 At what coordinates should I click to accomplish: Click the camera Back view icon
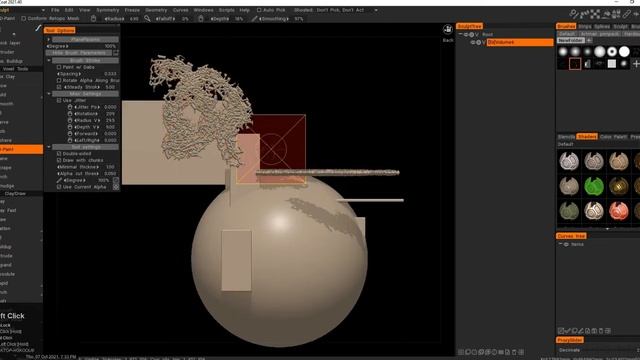(448, 30)
